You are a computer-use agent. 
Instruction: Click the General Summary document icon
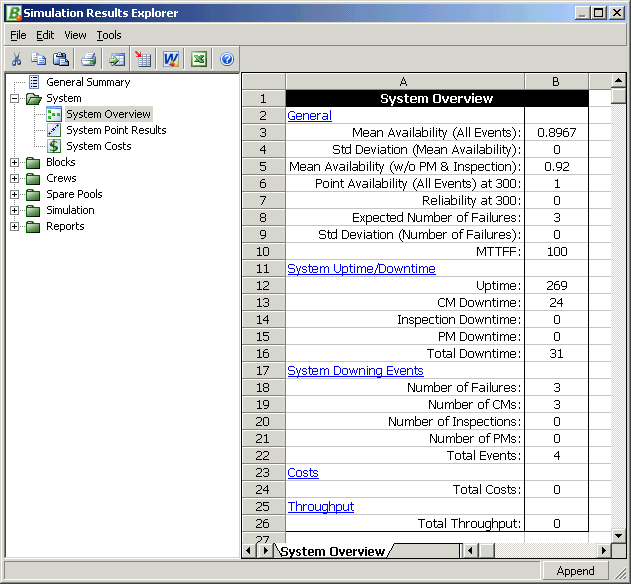tap(34, 82)
